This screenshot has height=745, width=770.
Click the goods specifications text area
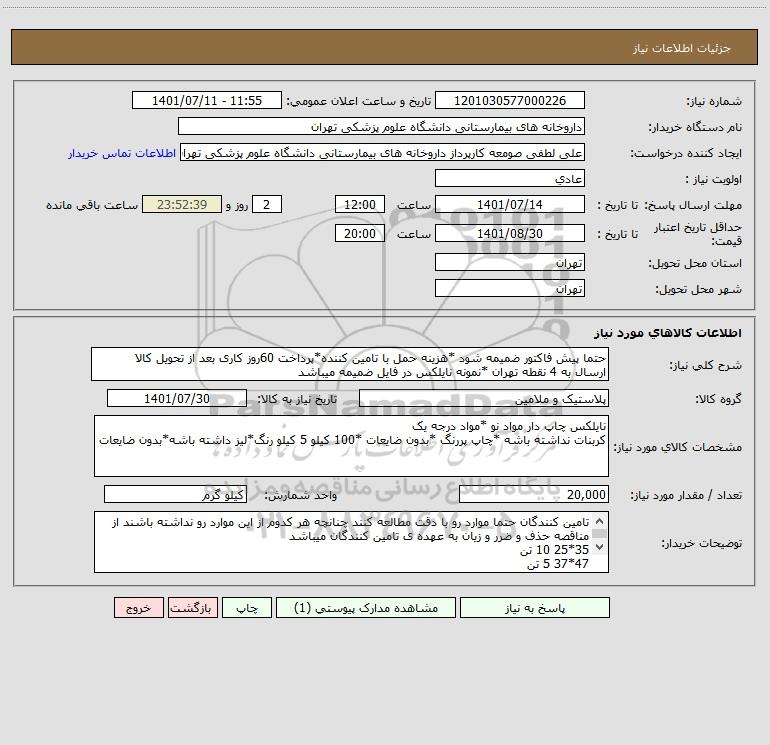(x=351, y=446)
